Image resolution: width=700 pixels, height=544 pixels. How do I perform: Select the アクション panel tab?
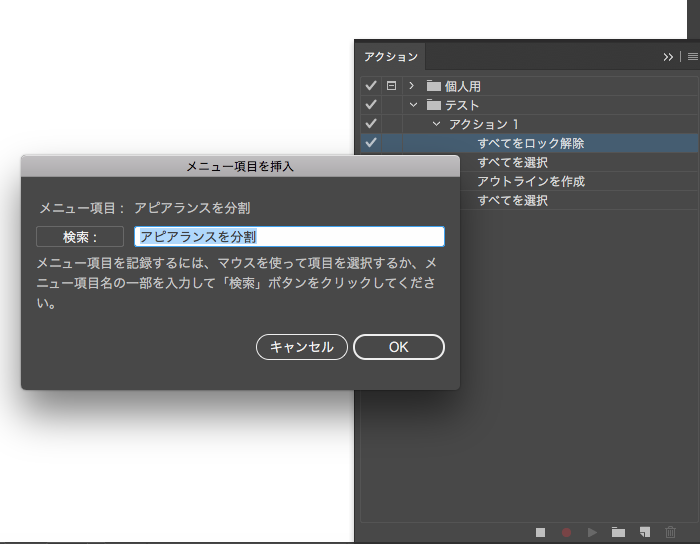pos(390,57)
